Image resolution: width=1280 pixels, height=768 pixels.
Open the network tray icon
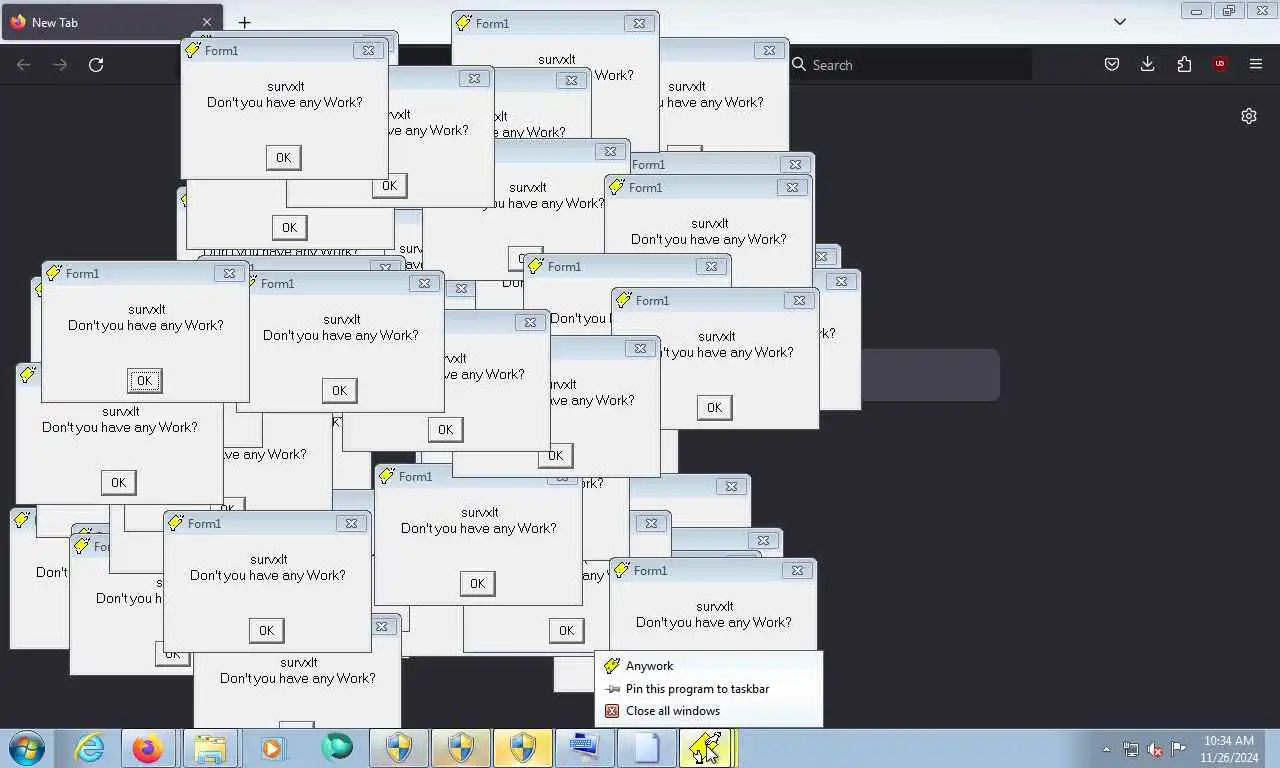[1130, 749]
